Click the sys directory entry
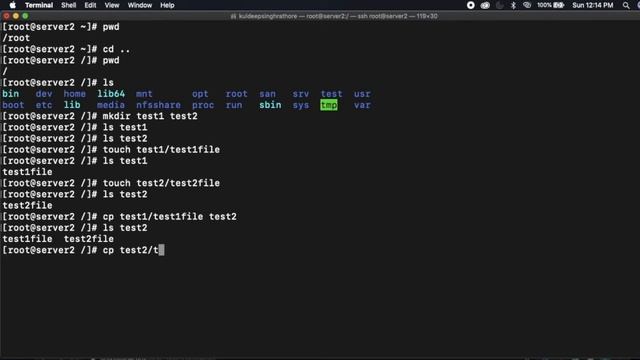 tap(301, 105)
